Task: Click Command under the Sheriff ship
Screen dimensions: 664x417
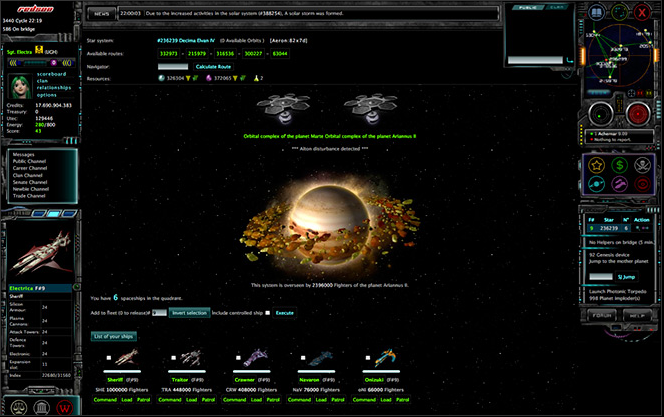Action: (105, 400)
